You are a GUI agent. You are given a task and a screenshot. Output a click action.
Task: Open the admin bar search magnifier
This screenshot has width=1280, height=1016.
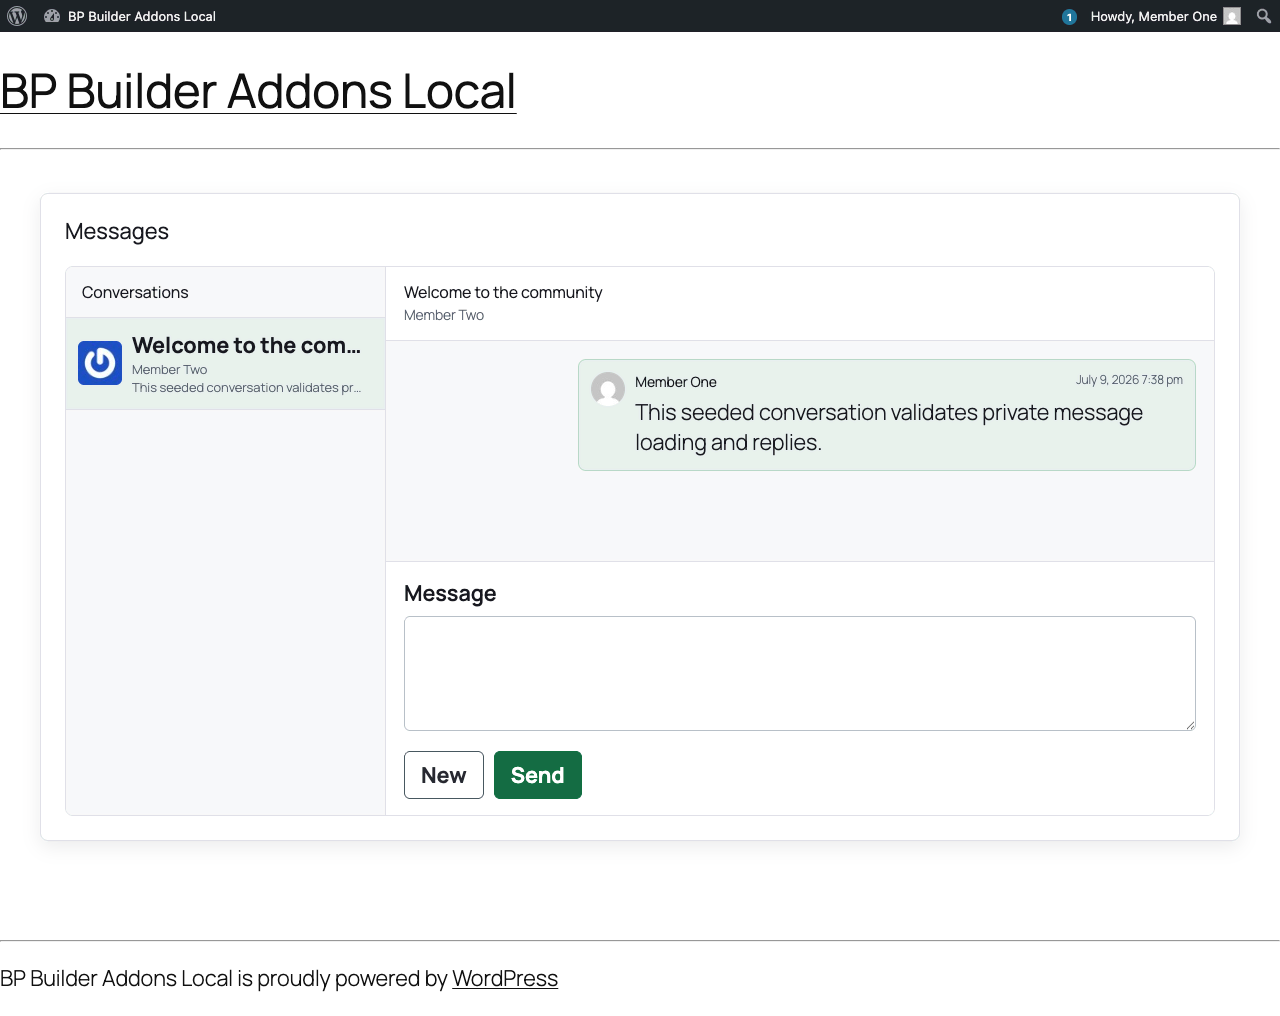(x=1264, y=16)
